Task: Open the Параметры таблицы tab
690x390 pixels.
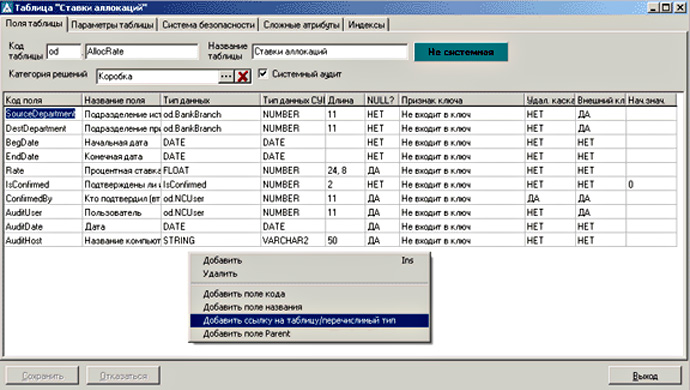Action: coord(112,25)
